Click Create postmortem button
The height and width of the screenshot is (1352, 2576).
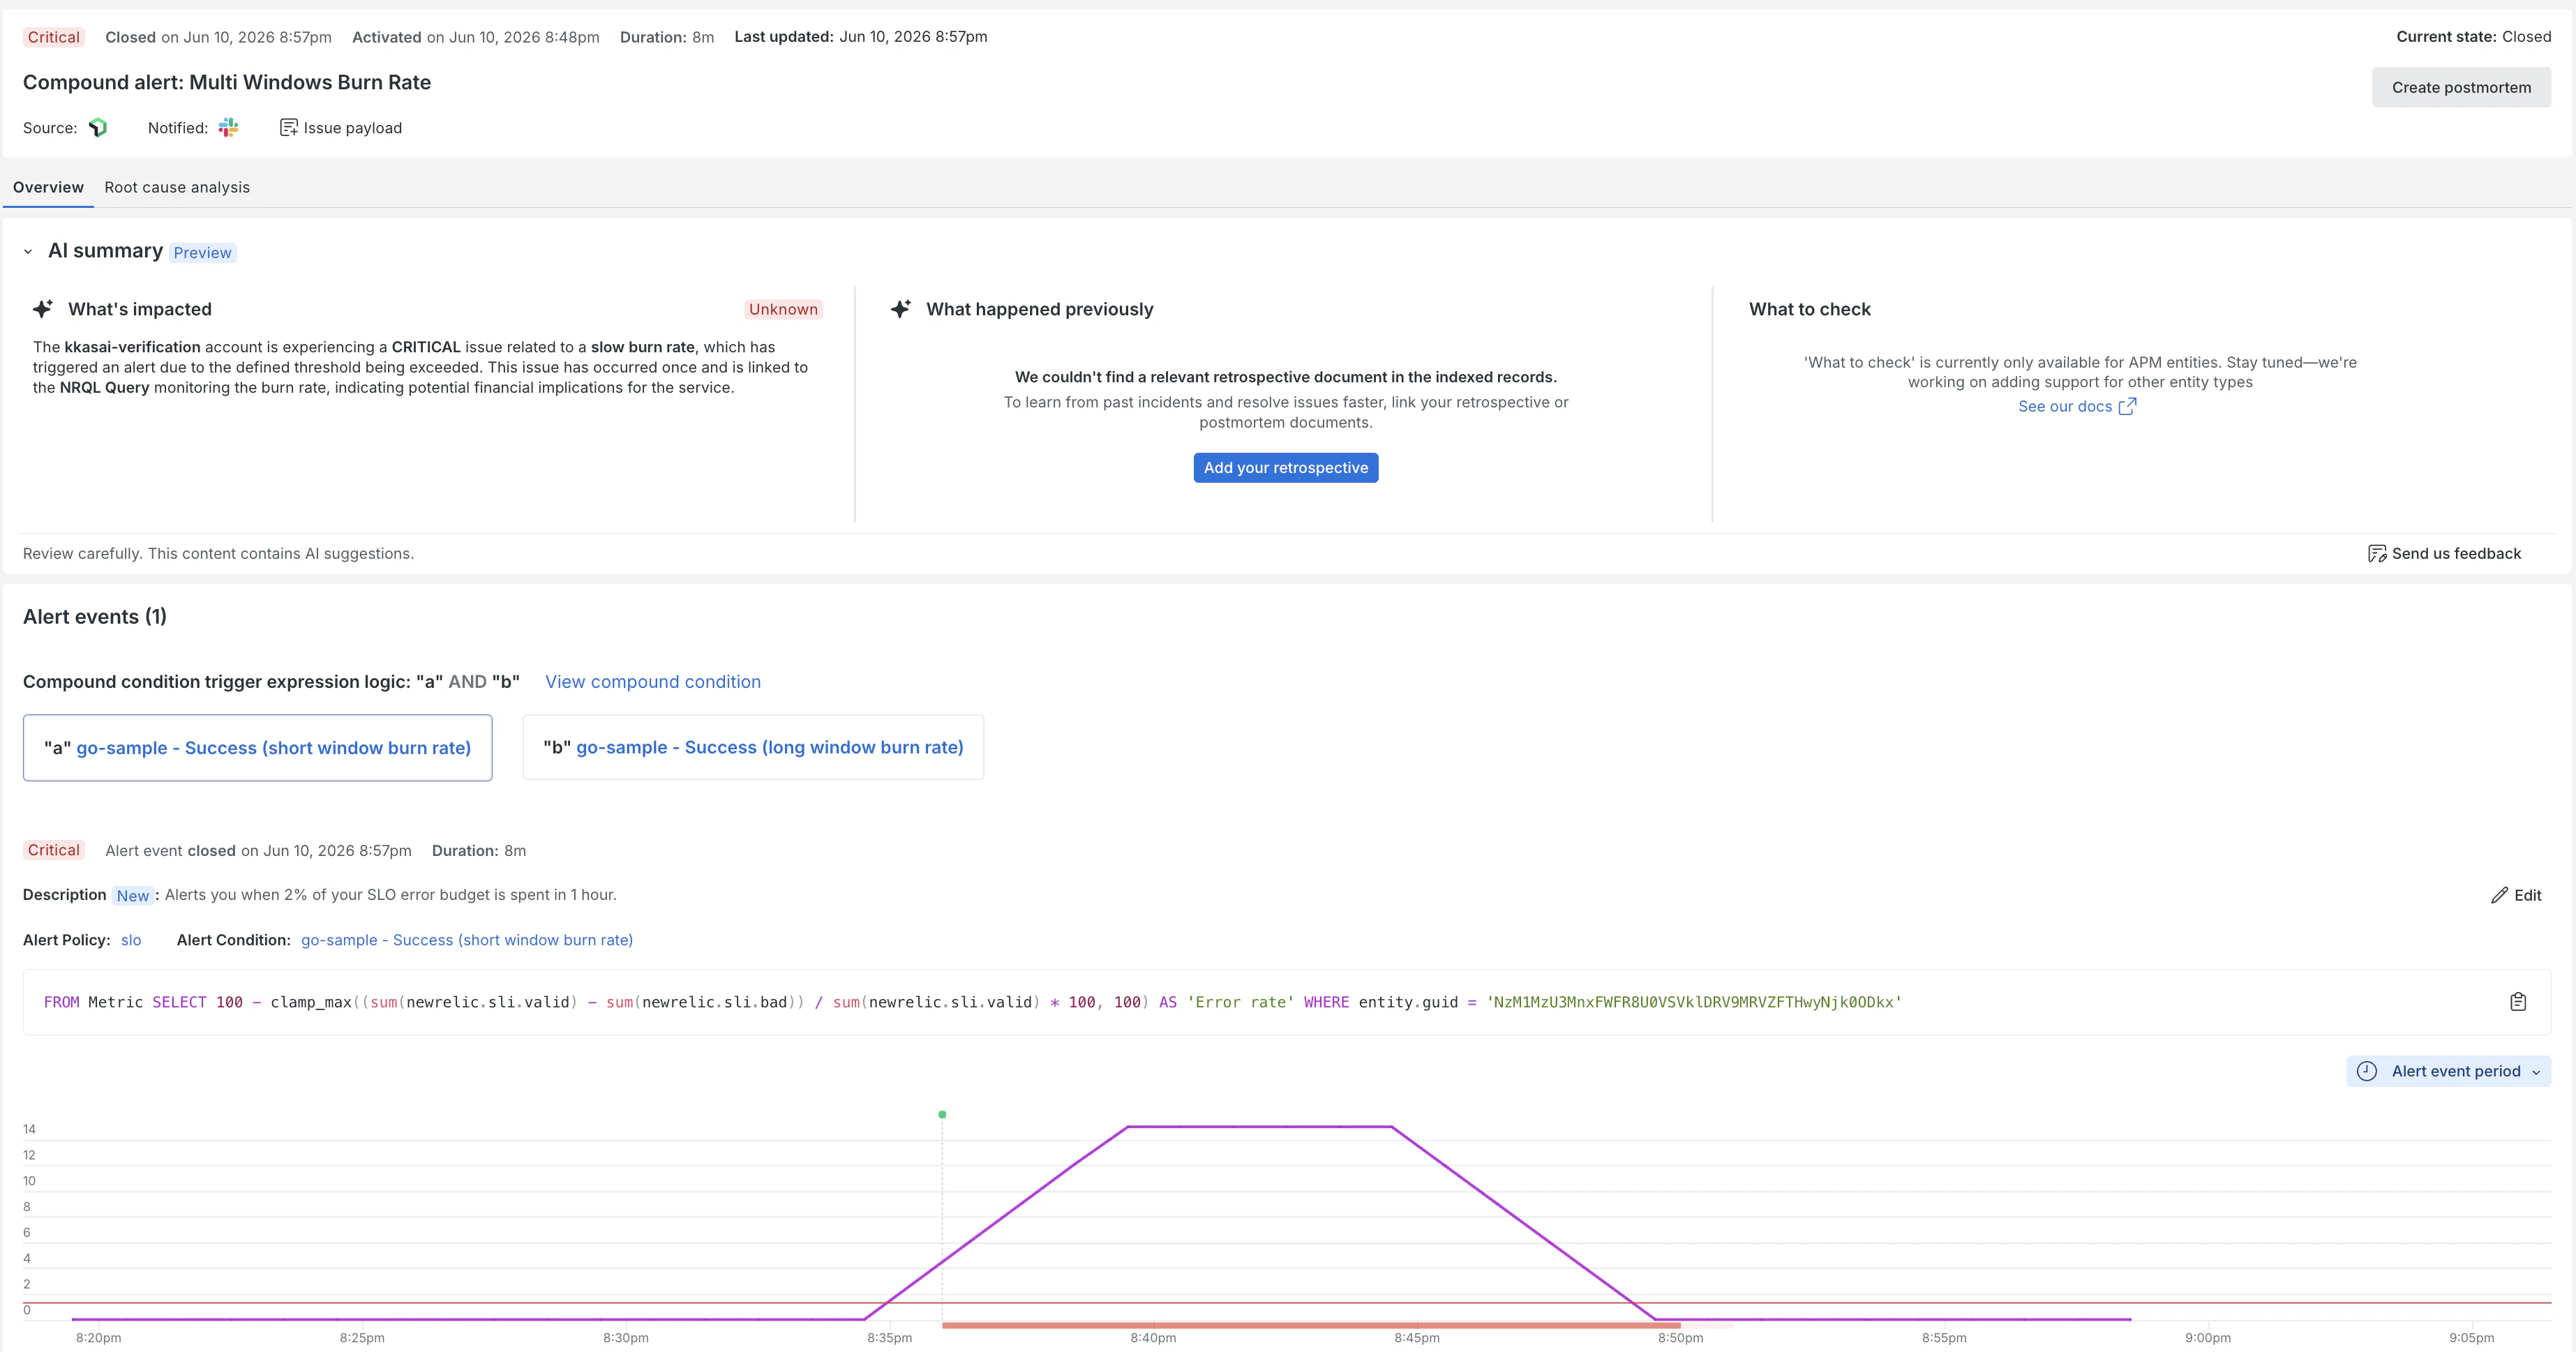[x=2461, y=87]
